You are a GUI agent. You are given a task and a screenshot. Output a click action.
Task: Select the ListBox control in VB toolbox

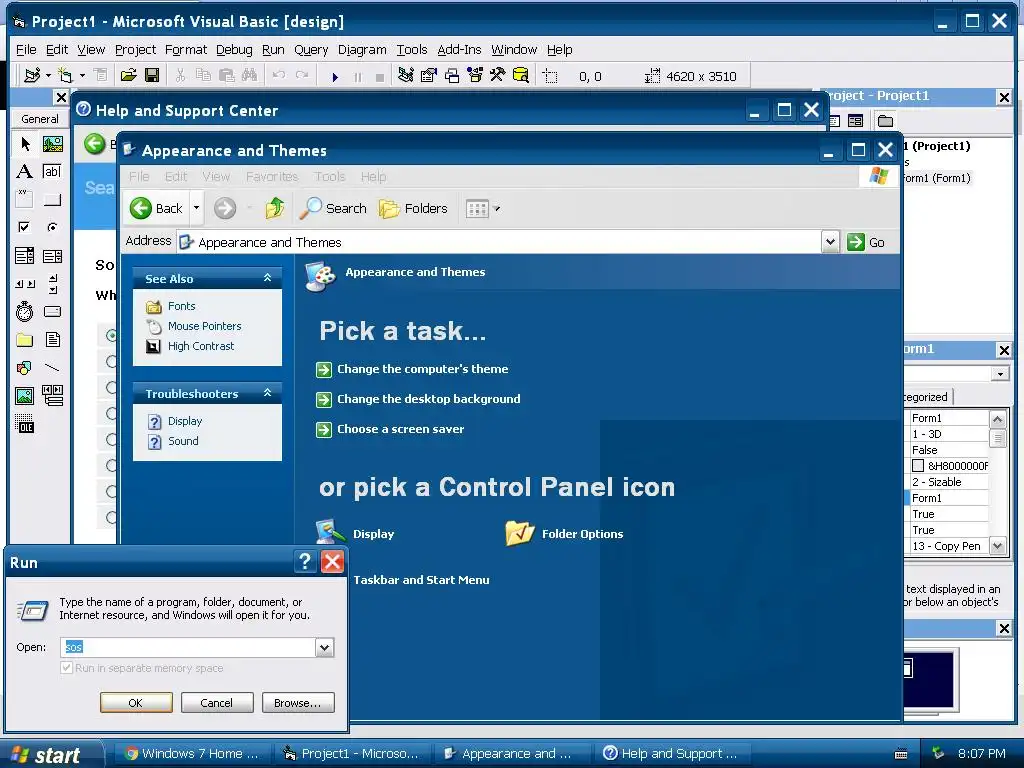(53, 255)
